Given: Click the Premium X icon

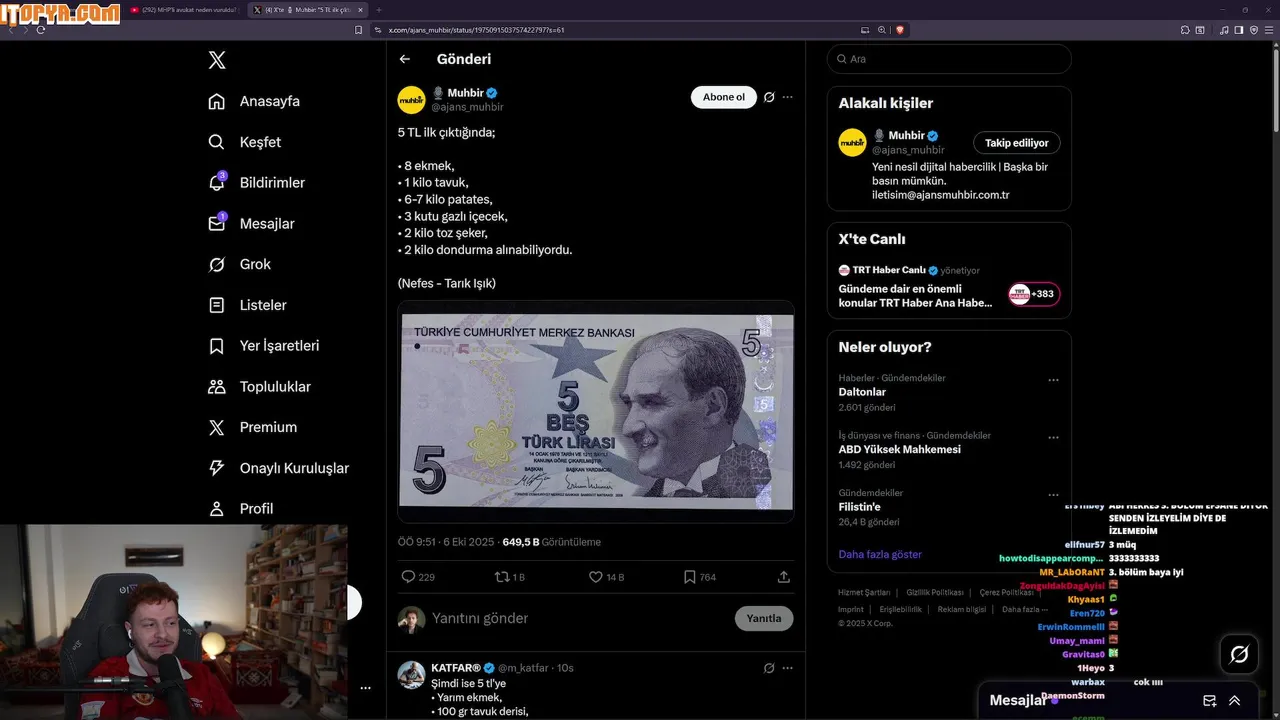Looking at the screenshot, I should click(x=216, y=427).
